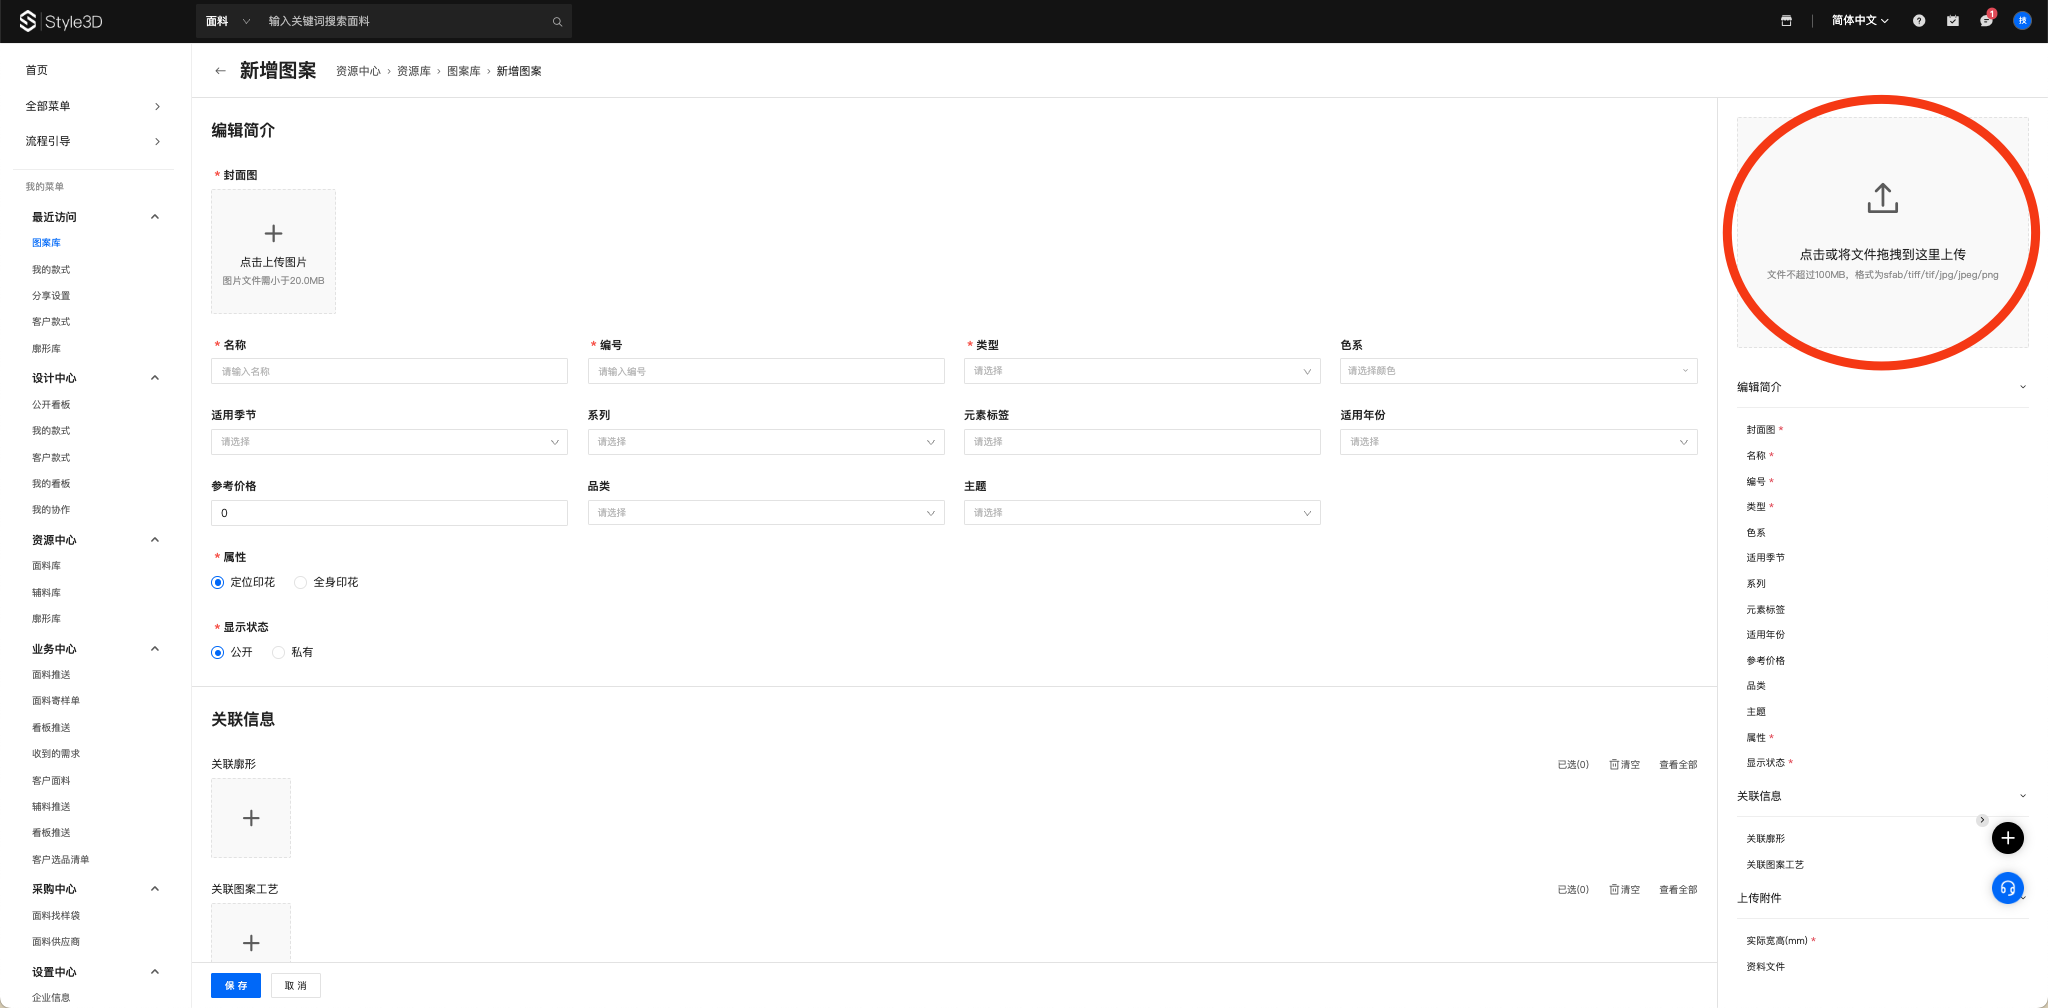Expand the 适用季节 dropdown

(389, 442)
